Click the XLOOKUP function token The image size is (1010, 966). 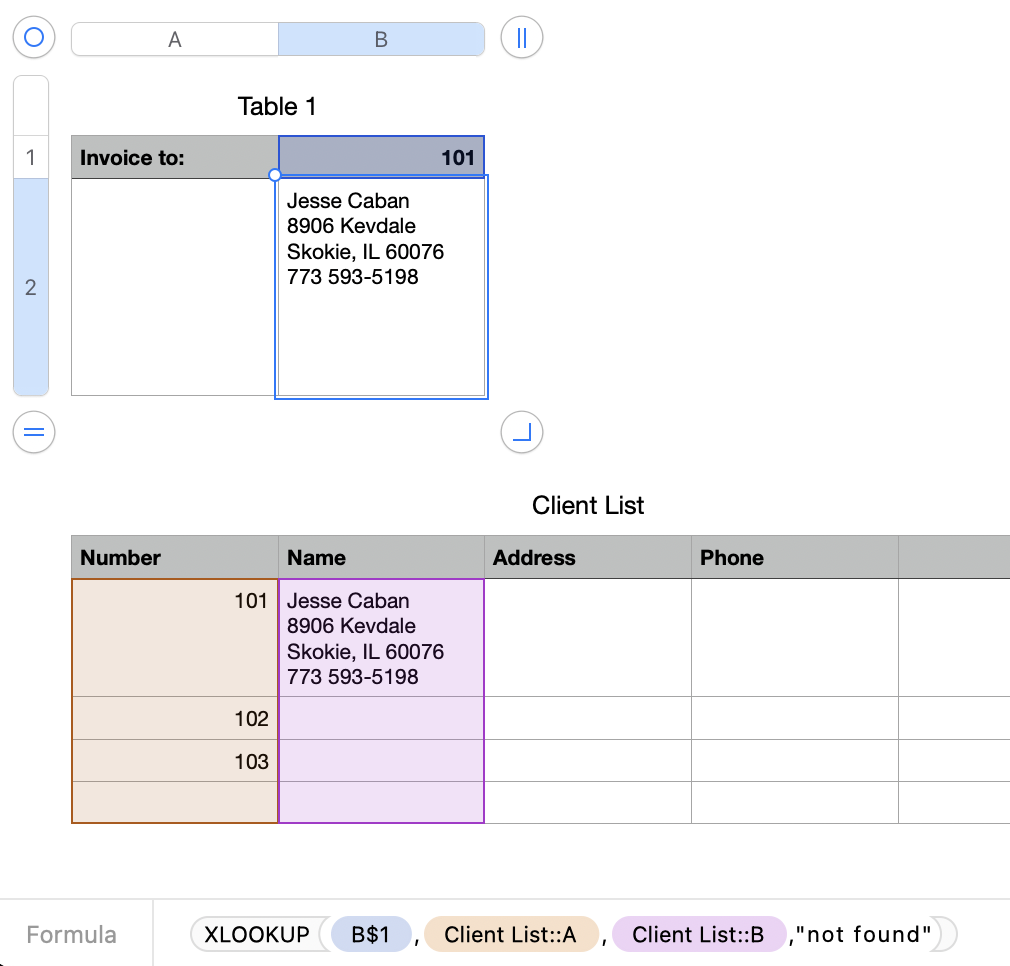tap(257, 934)
